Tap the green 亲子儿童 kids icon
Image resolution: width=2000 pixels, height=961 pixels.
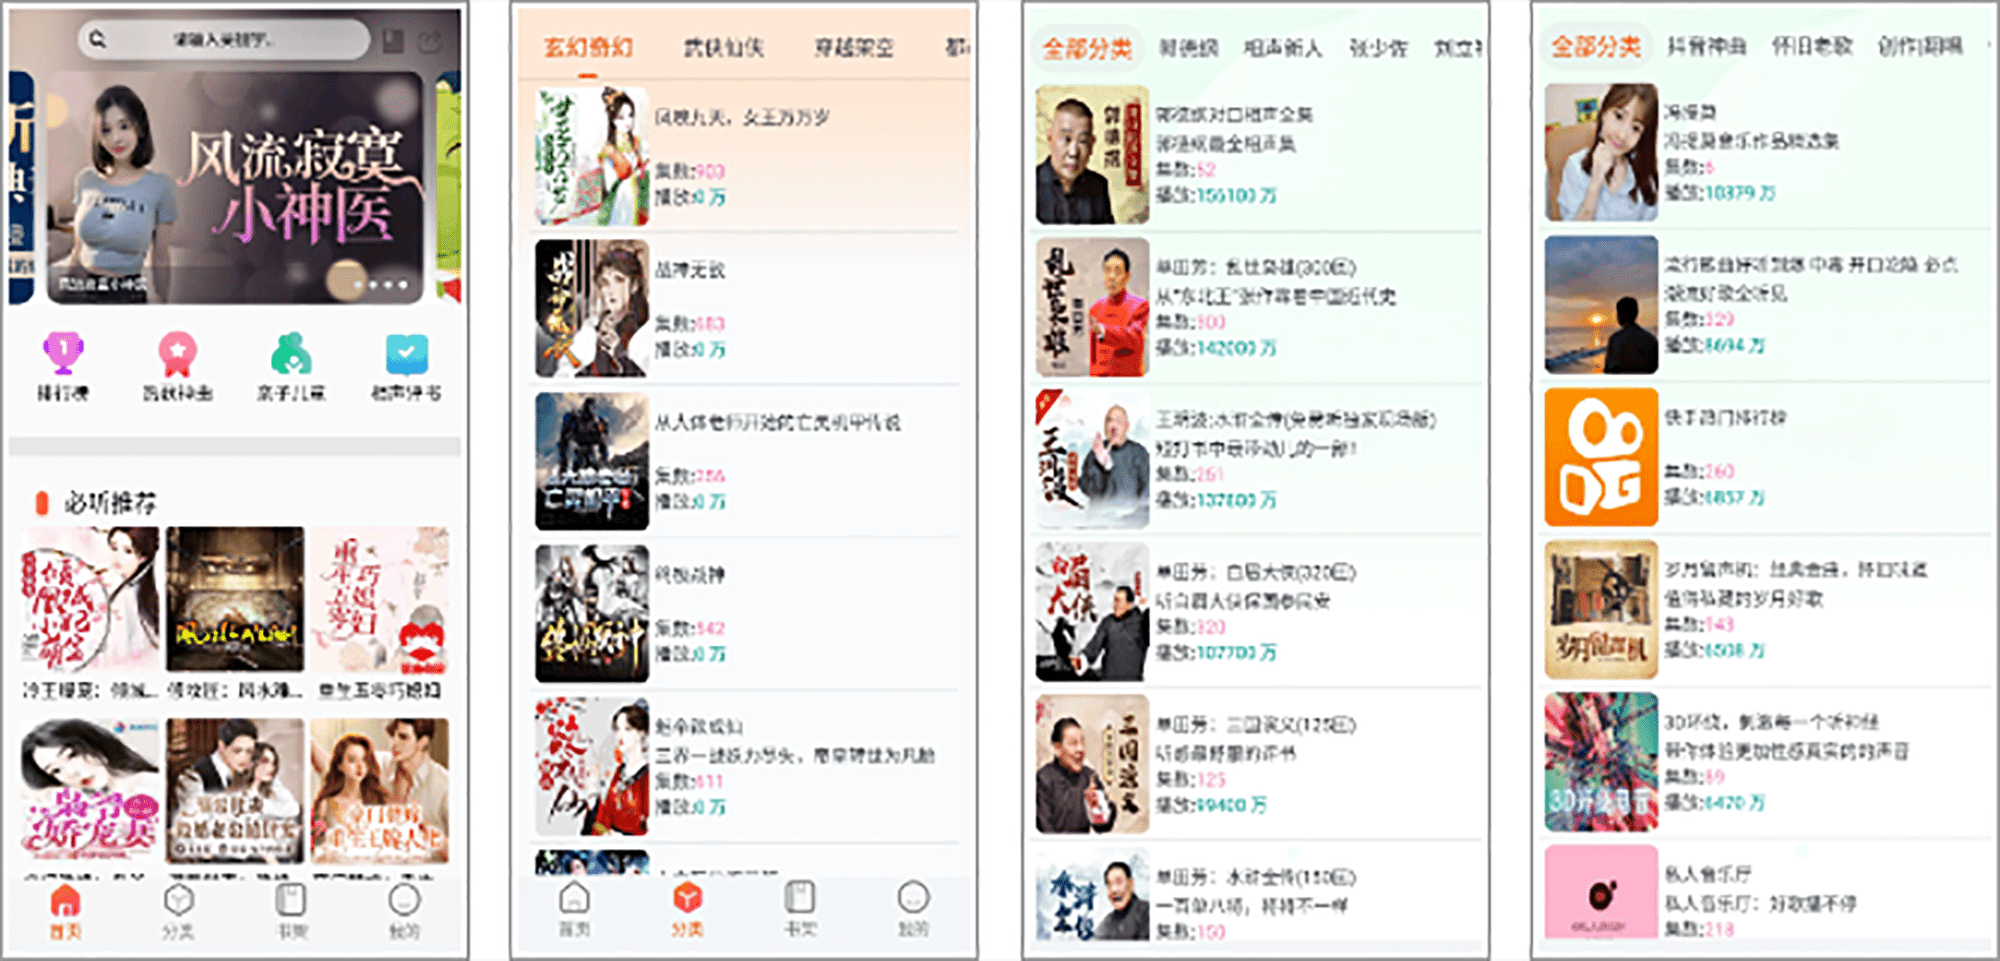pyautogui.click(x=292, y=352)
